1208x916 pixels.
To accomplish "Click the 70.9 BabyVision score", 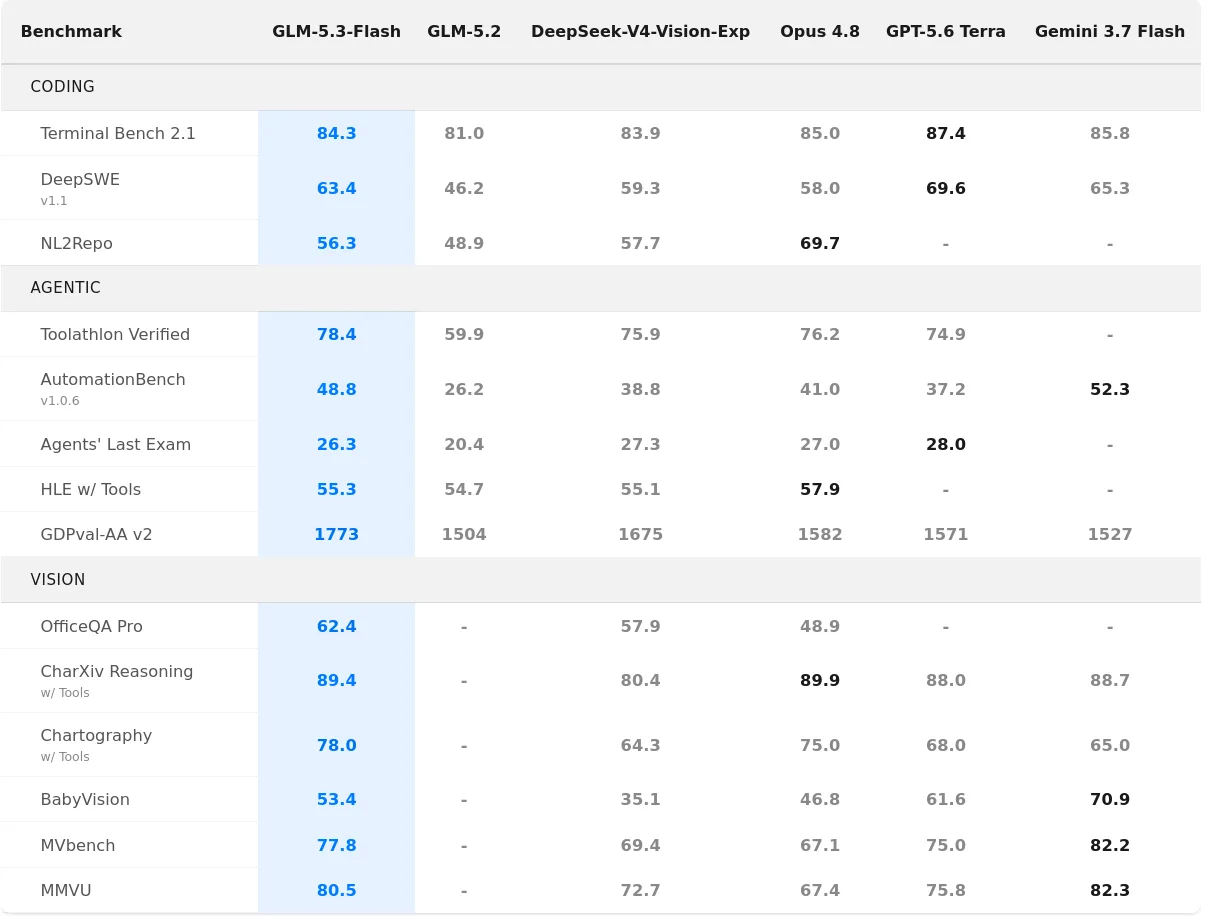I will (x=1110, y=800).
